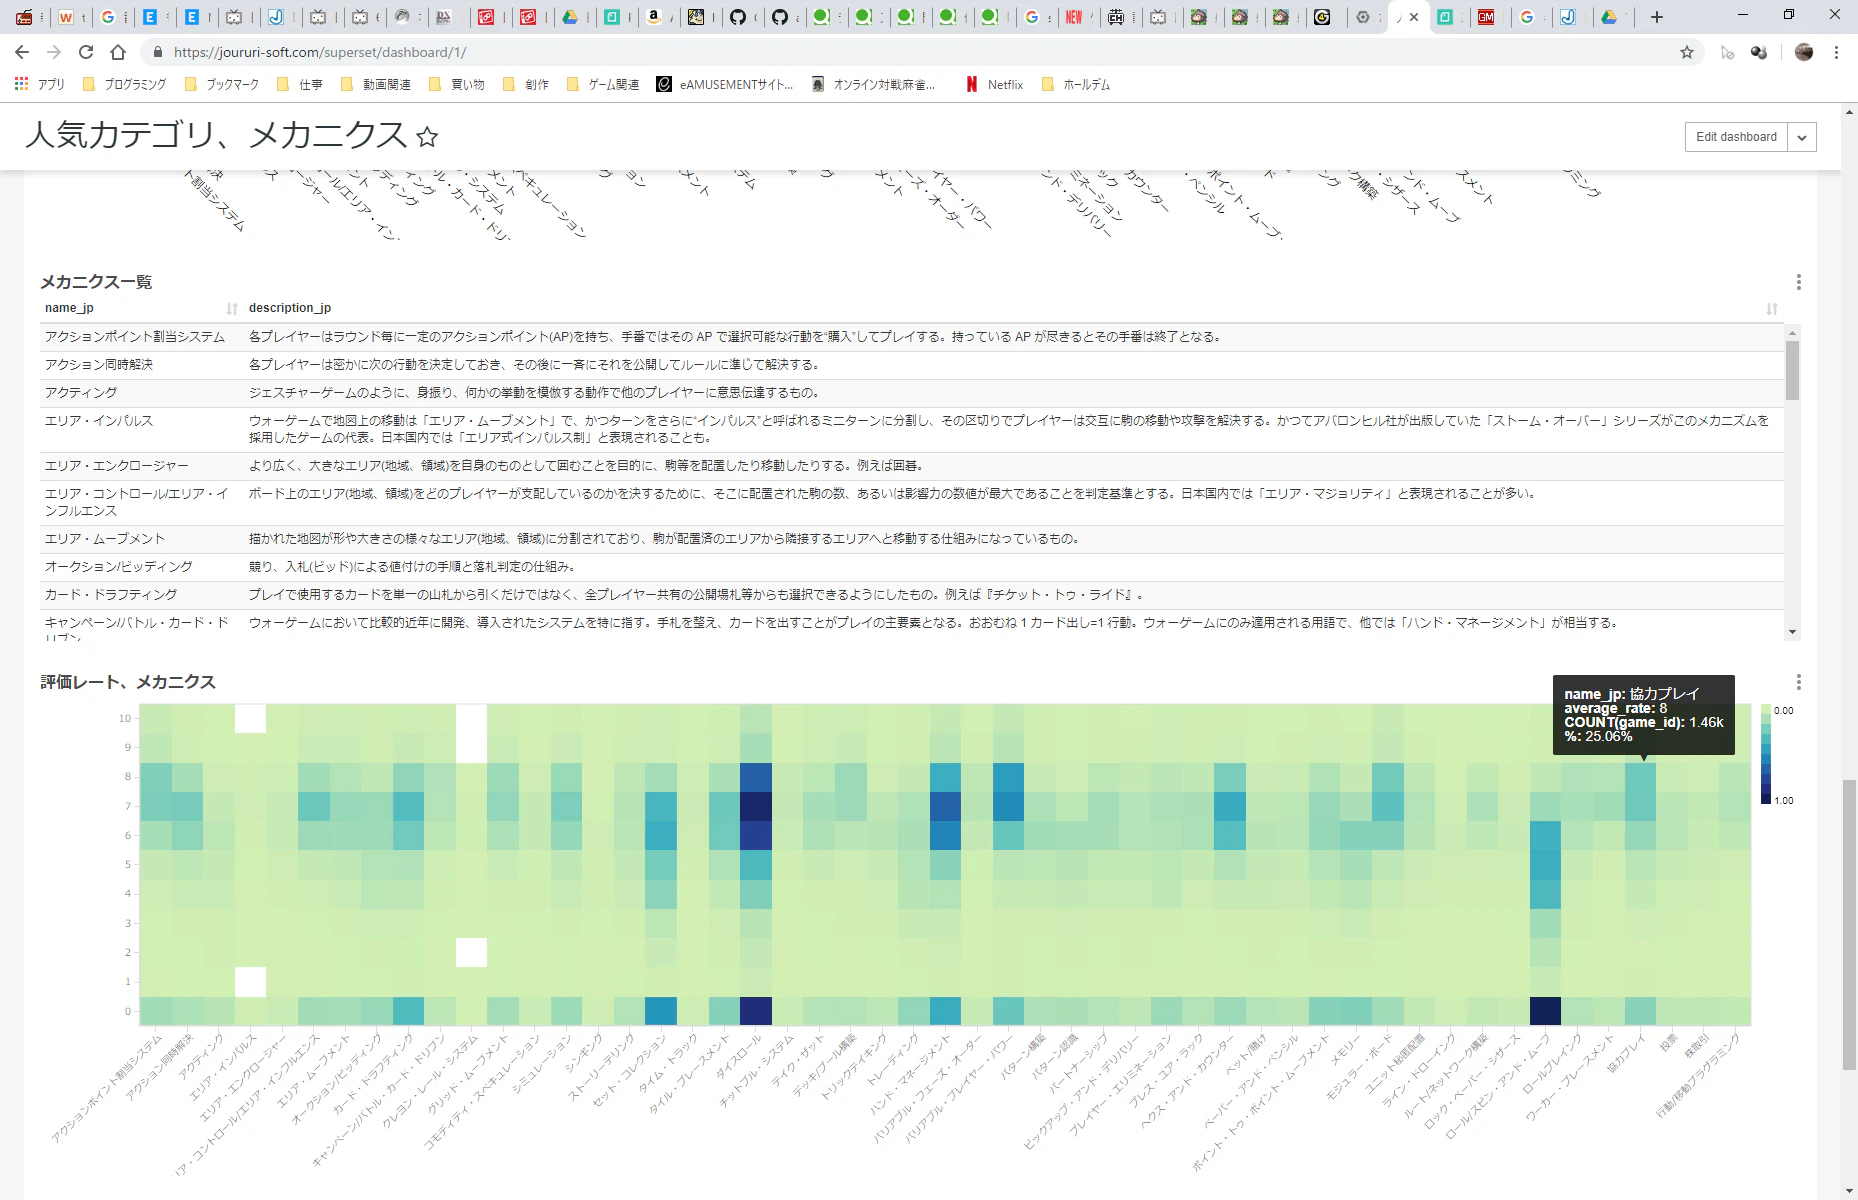This screenshot has height=1200, width=1858.
Task: Bookmark this page with the address bar star
Action: (x=1687, y=52)
